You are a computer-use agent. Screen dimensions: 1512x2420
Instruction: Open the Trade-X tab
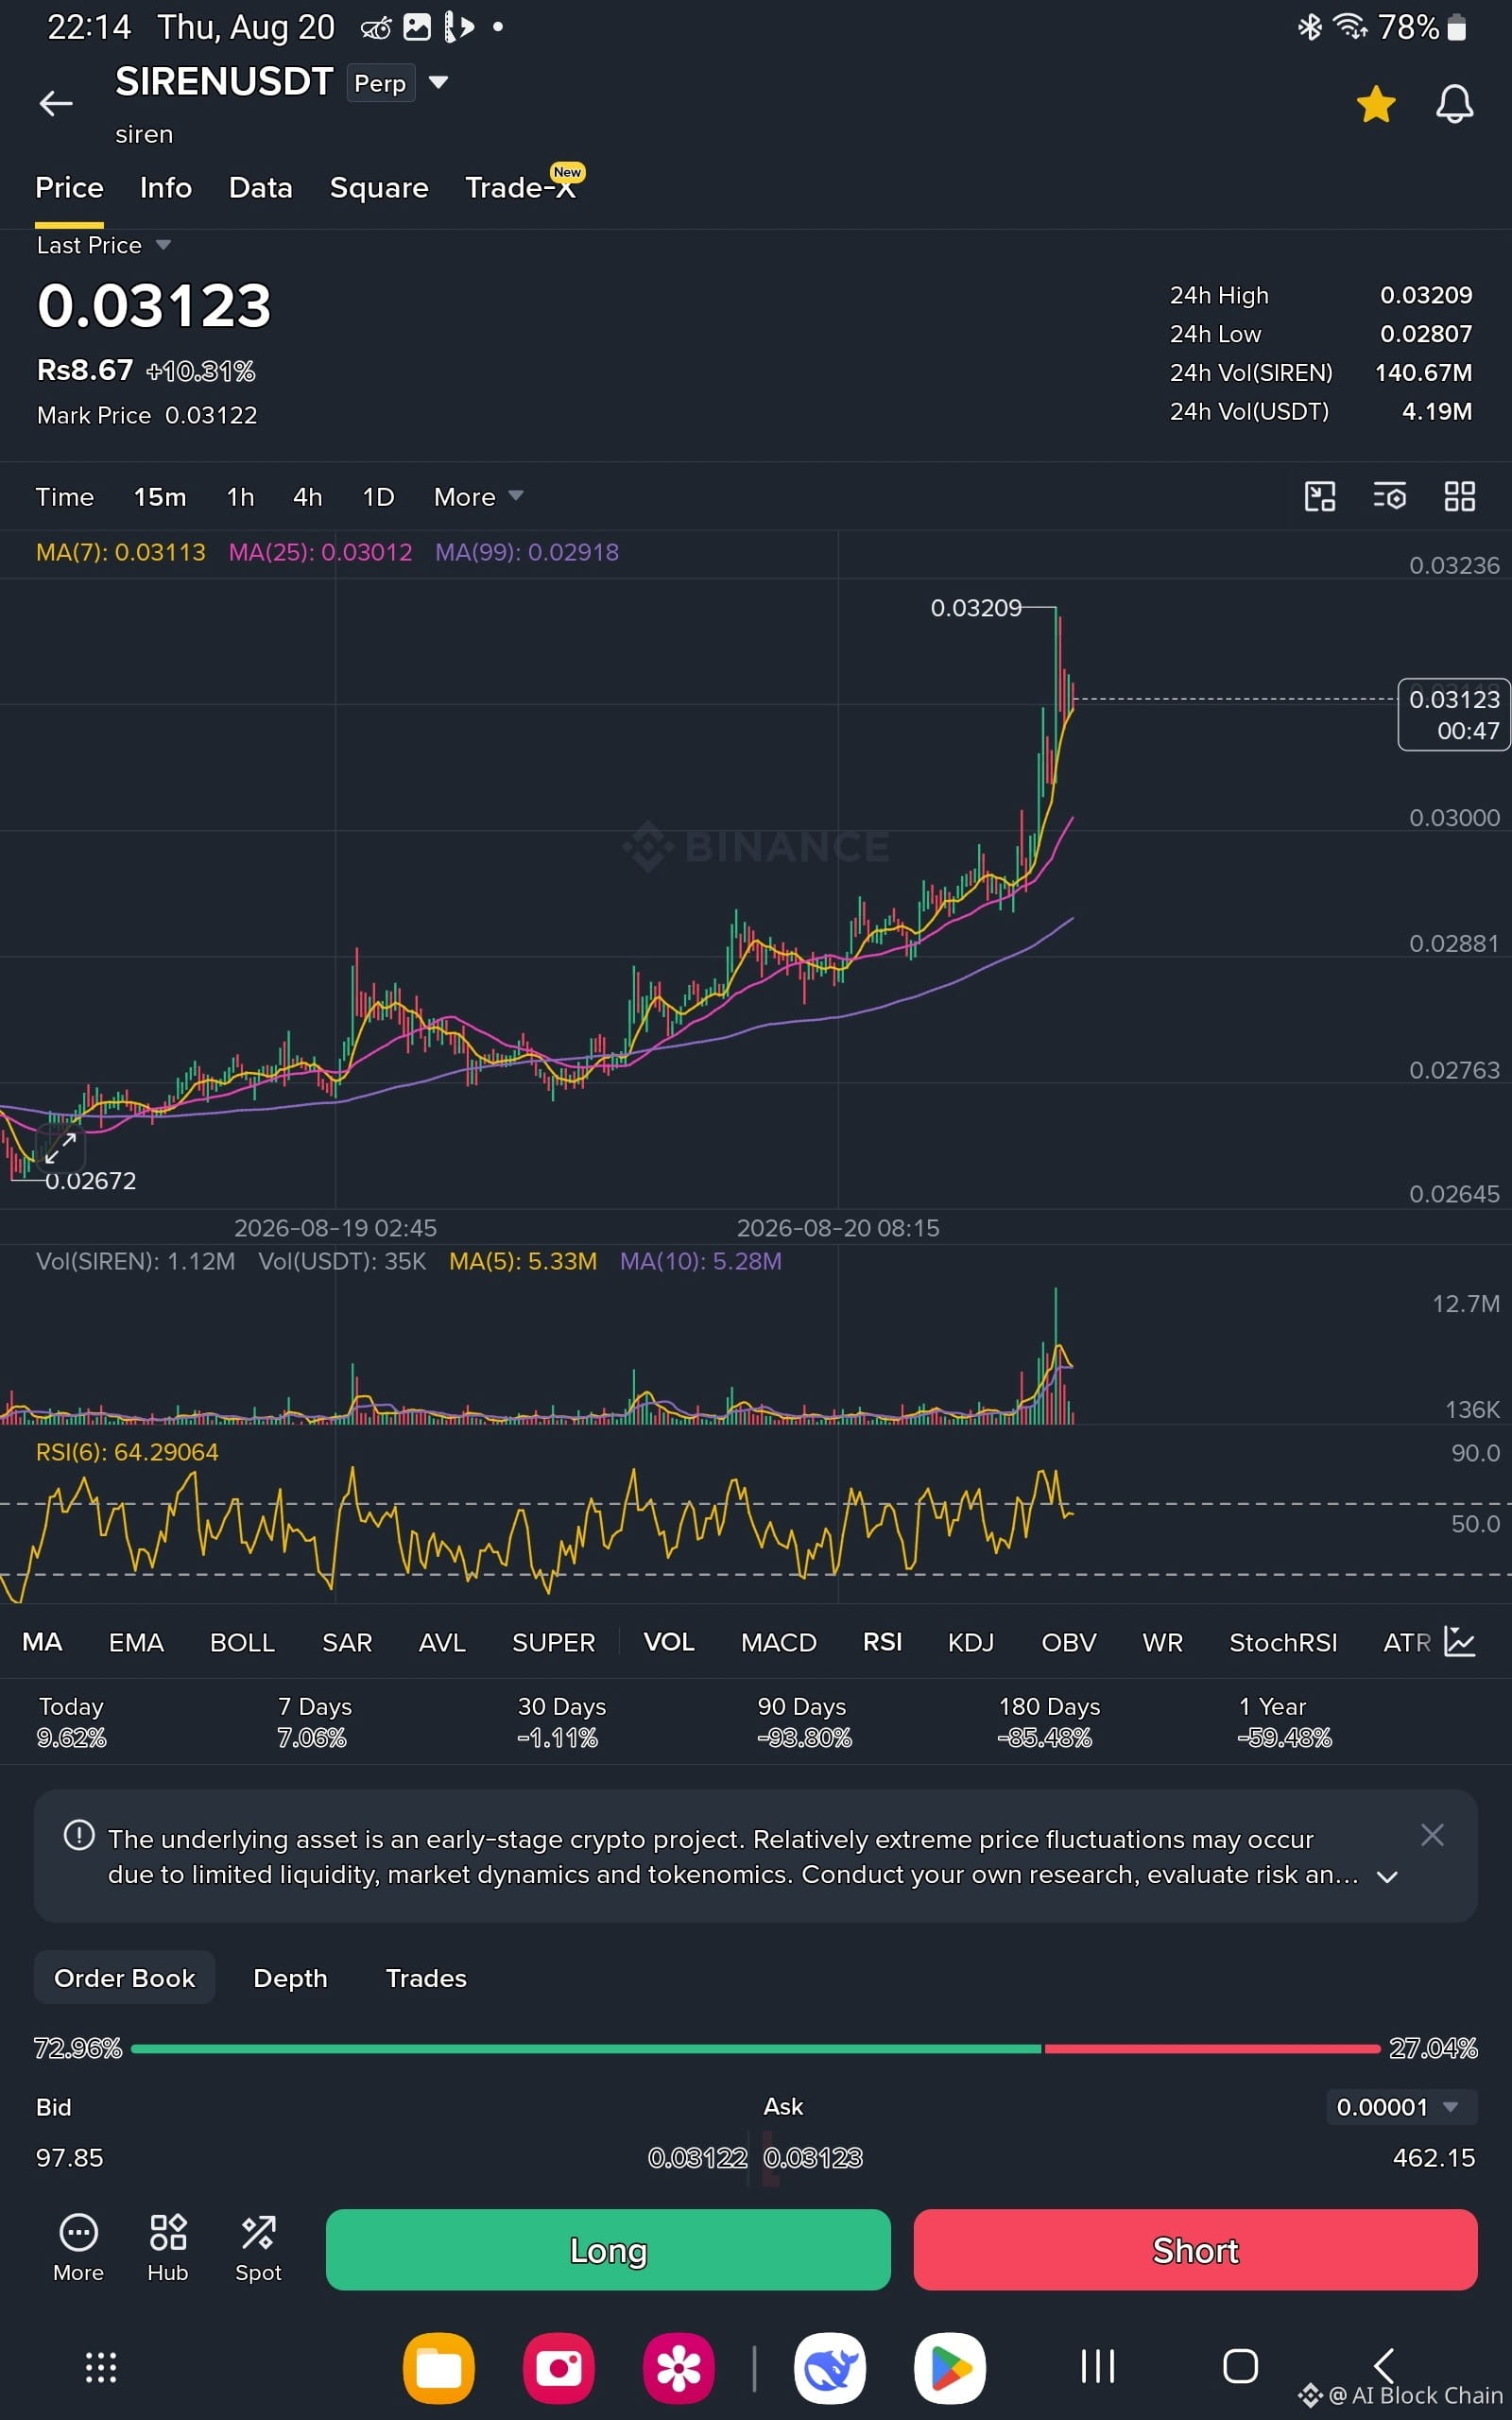click(521, 188)
